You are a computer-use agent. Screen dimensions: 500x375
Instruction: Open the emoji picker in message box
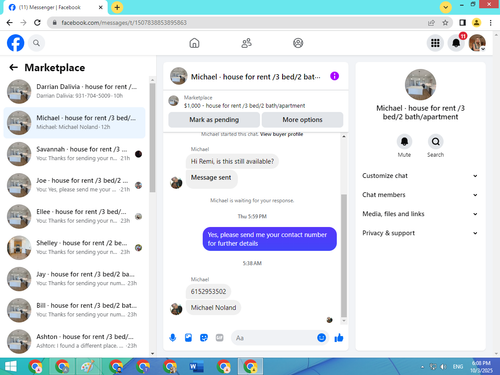321,338
